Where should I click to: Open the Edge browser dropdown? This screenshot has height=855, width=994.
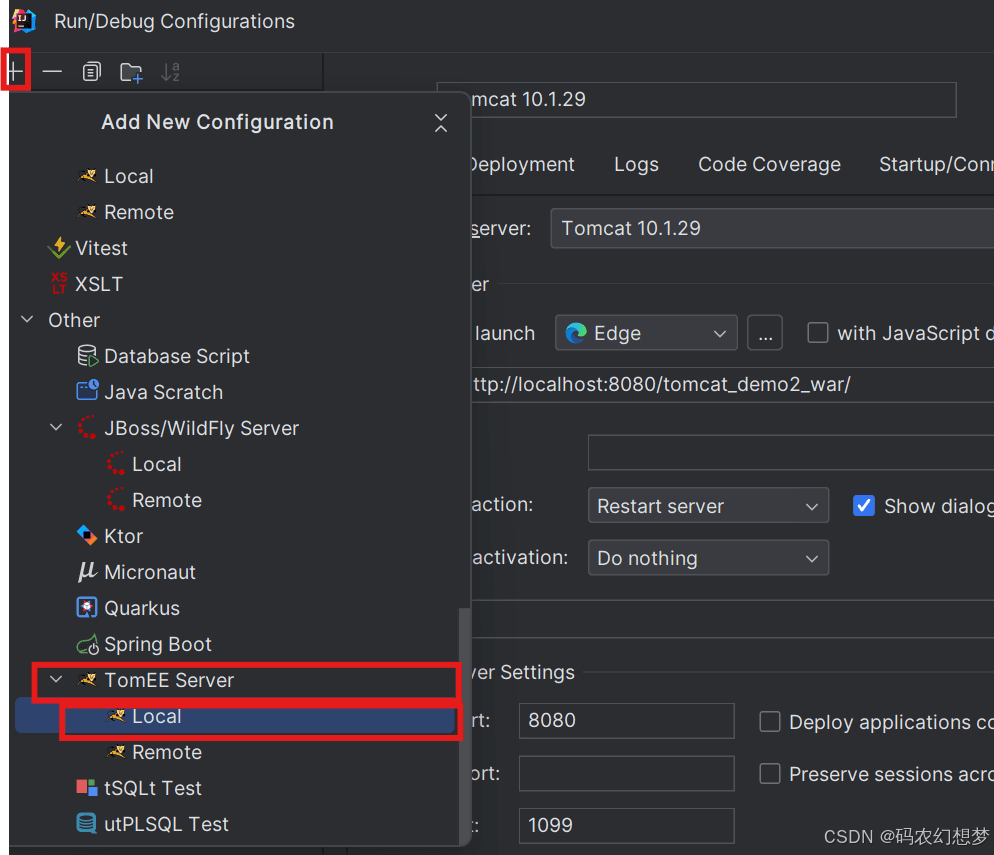(645, 333)
